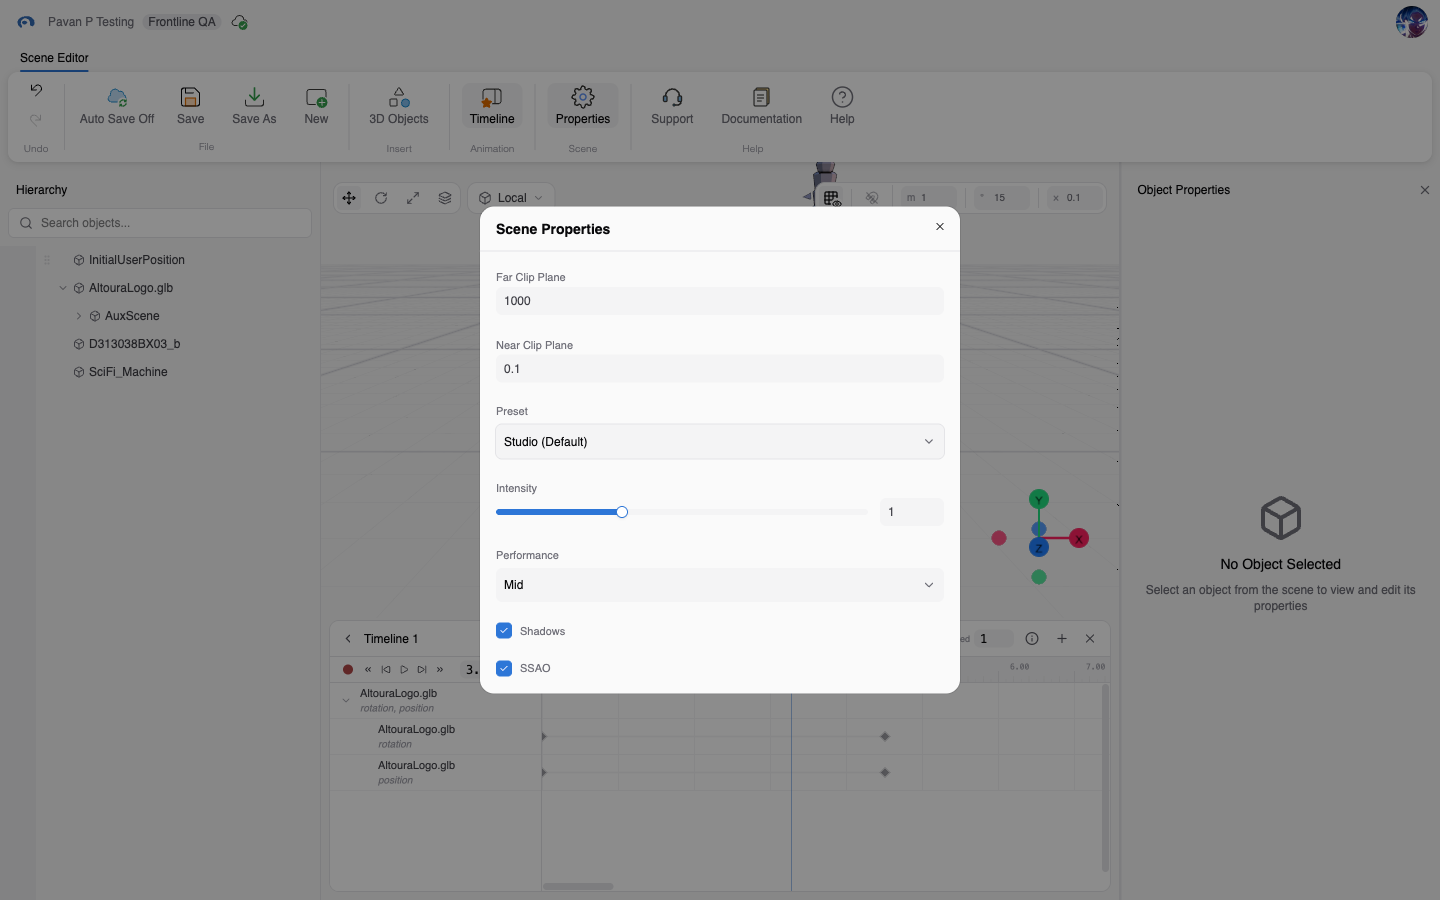Click the timeline info icon
Image resolution: width=1440 pixels, height=900 pixels.
(x=1032, y=639)
